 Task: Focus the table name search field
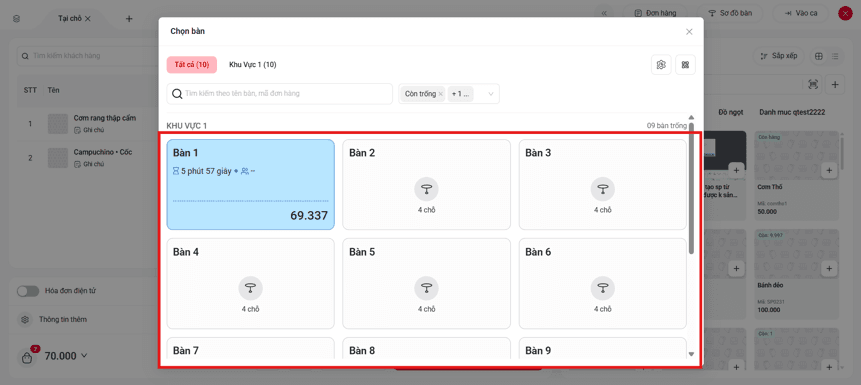[279, 94]
